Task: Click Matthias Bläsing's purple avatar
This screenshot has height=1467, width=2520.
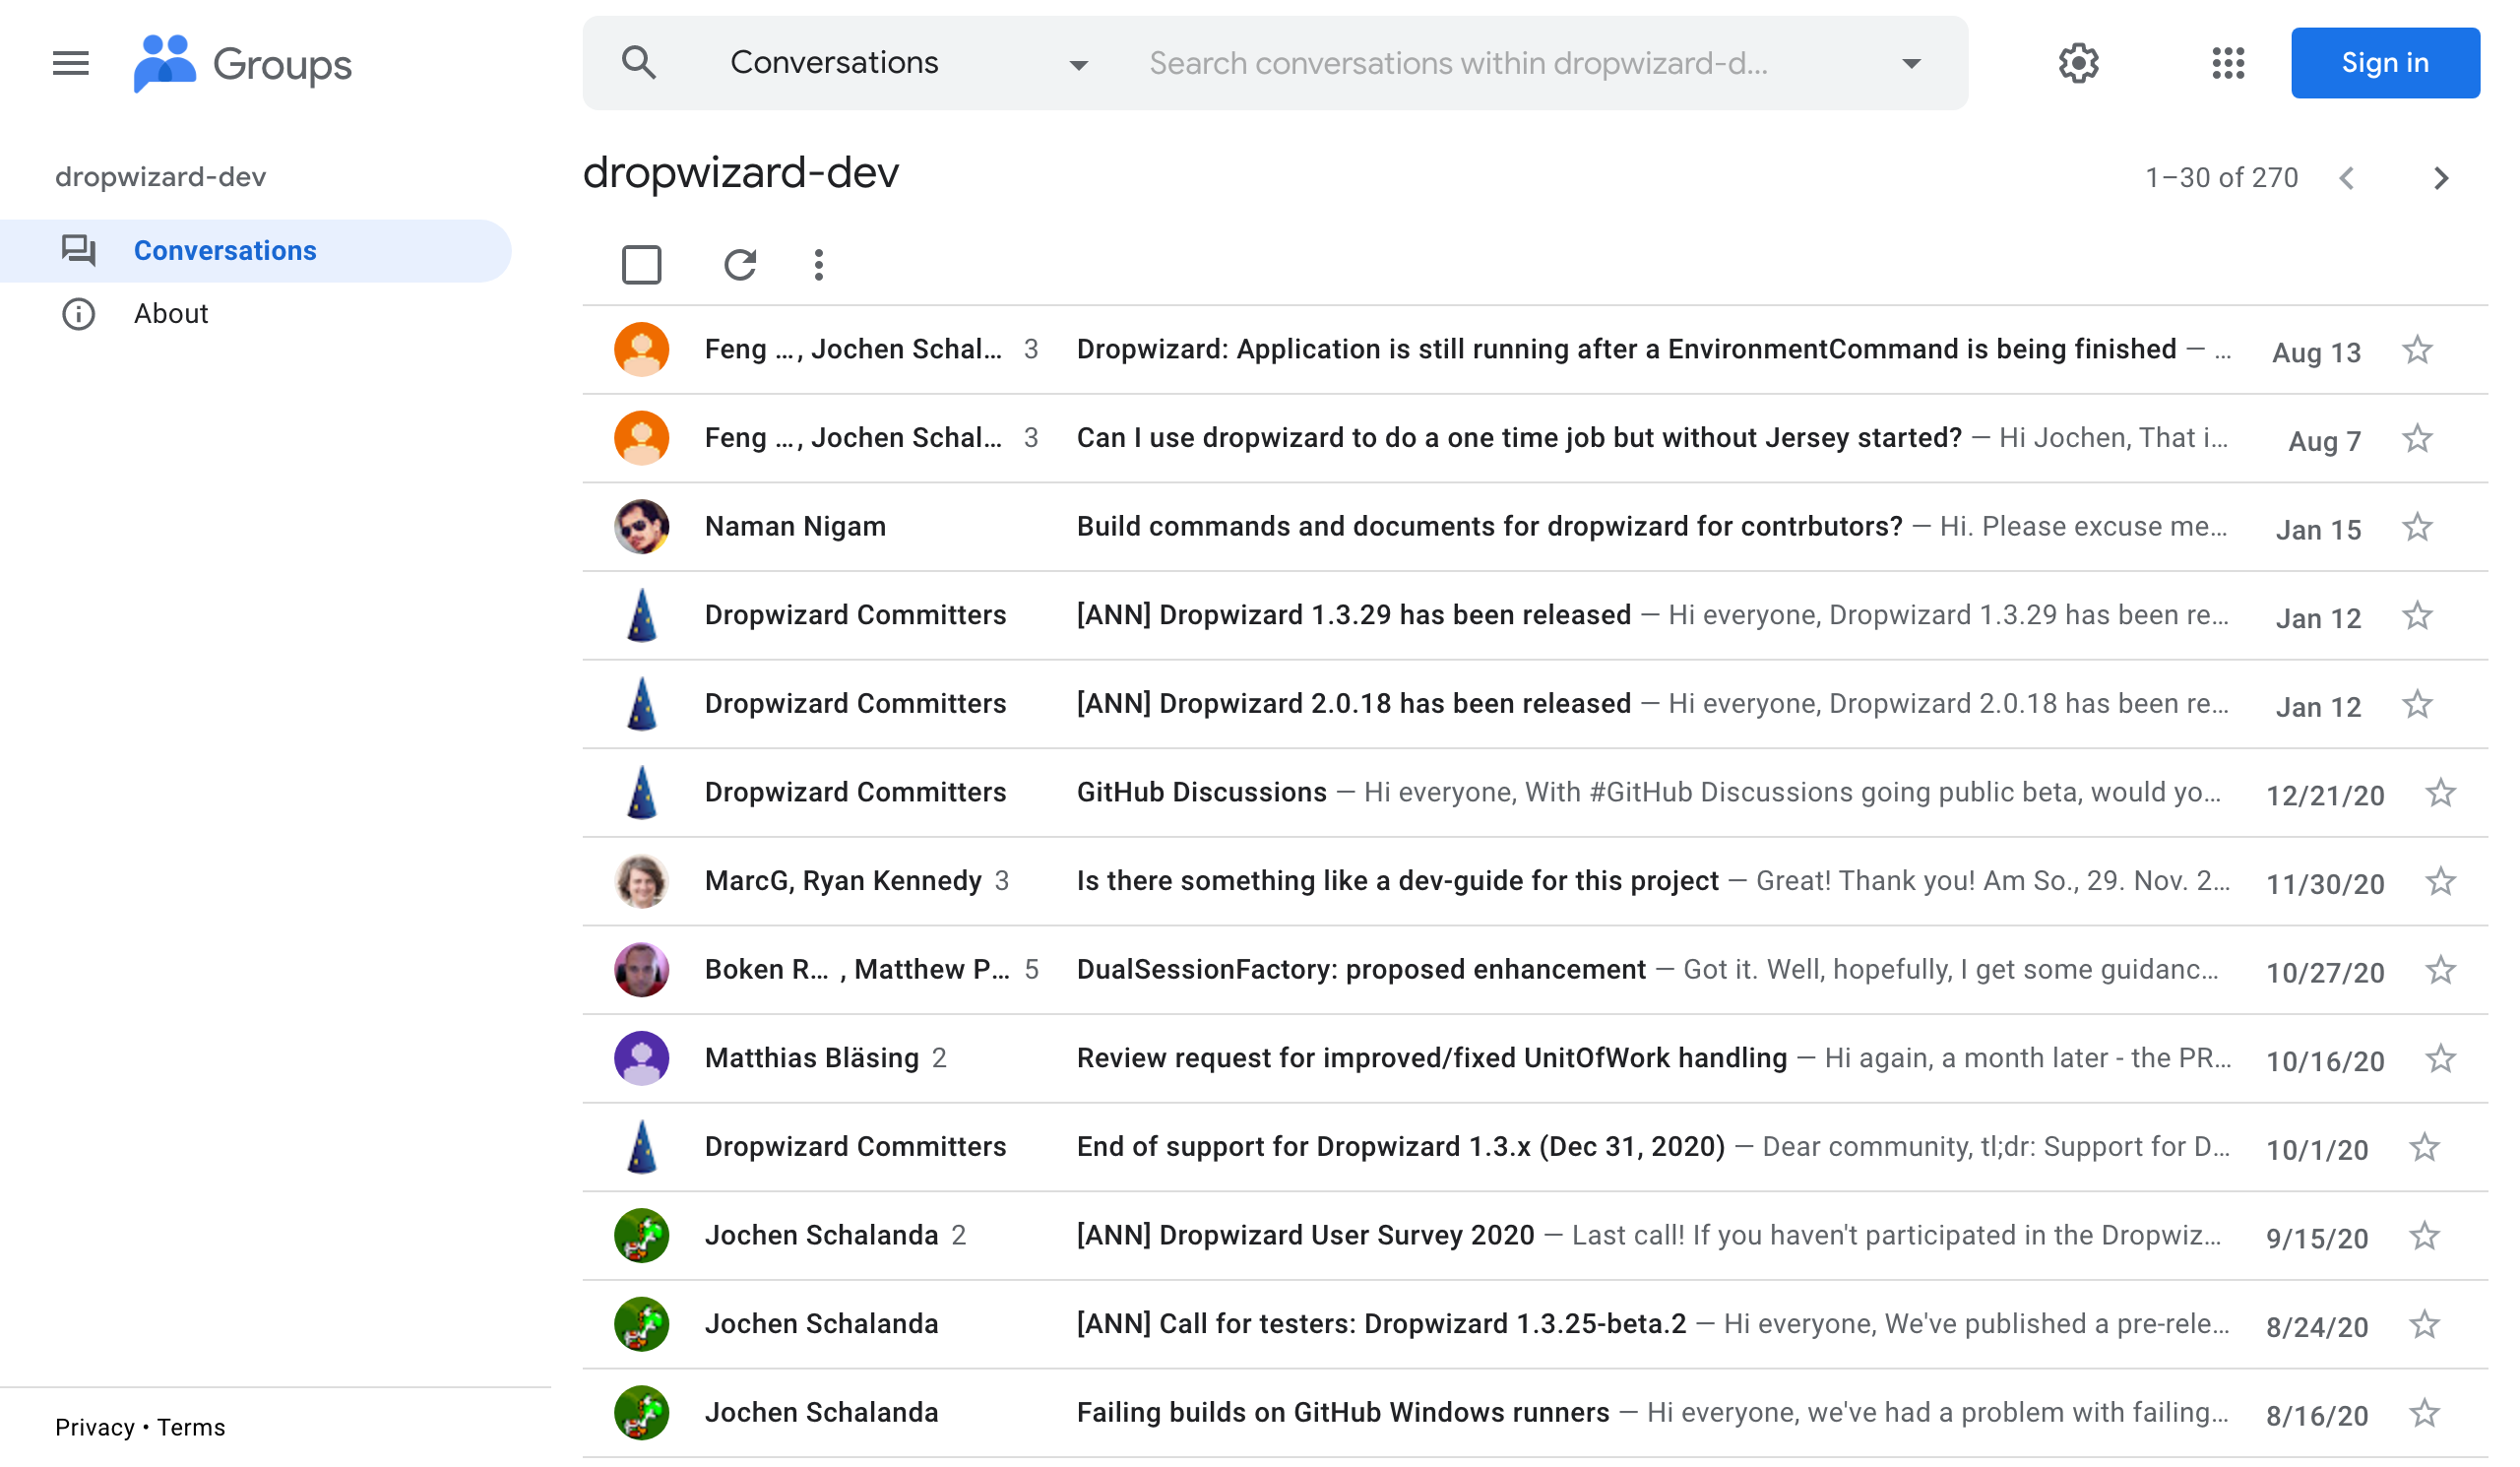Action: pos(641,1058)
